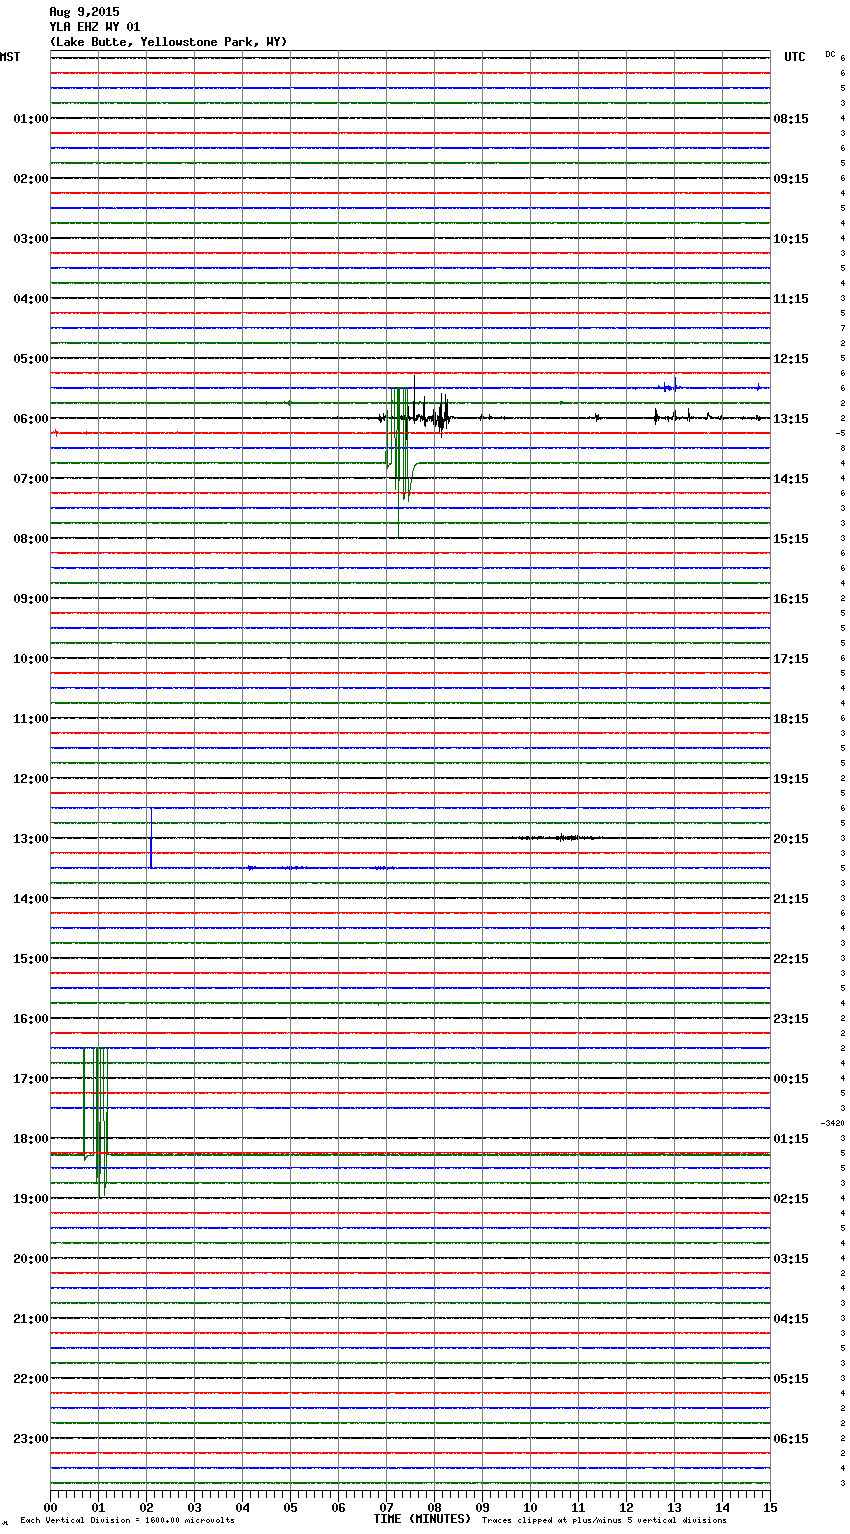850x1534 pixels.
Task: Click the '-3420' DC offset value
Action: coord(833,1123)
